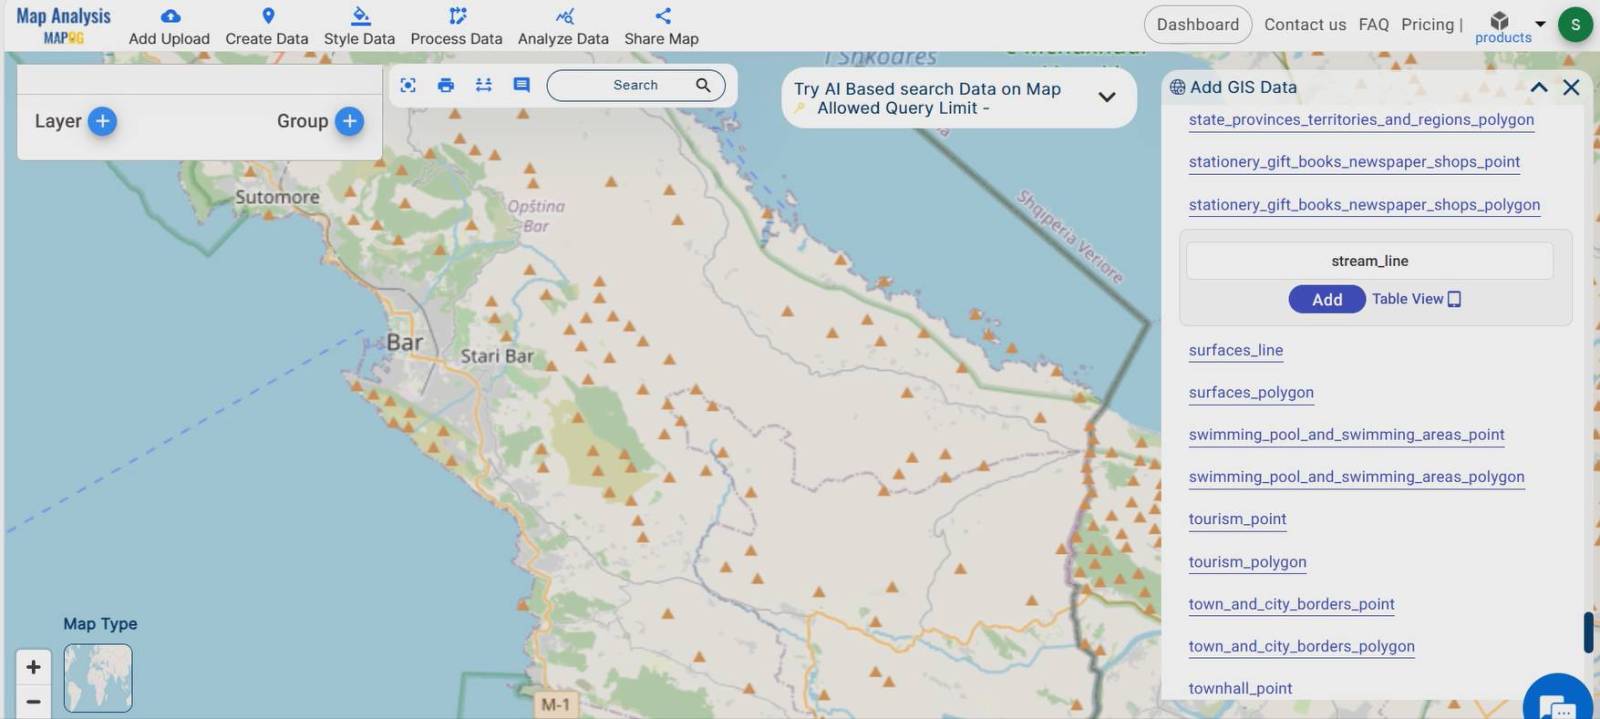The height and width of the screenshot is (719, 1600).
Task: Click the globe icon beside Add GIS Data
Action: coord(1178,87)
